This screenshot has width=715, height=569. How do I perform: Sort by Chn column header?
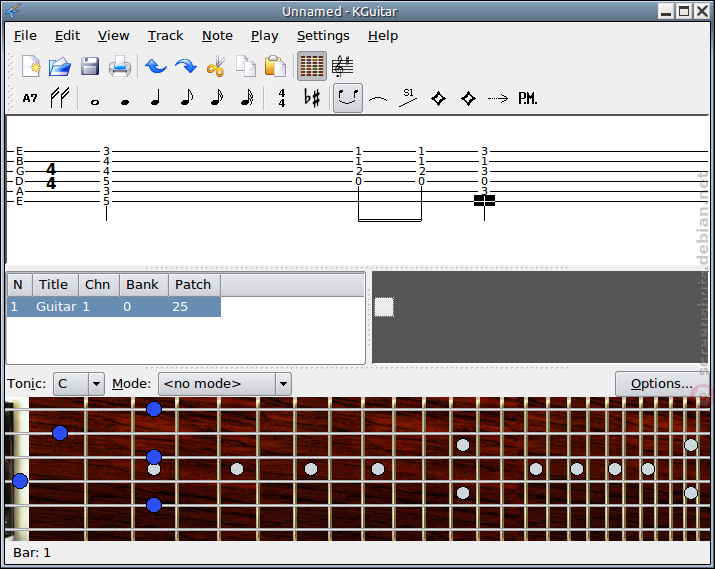point(98,284)
